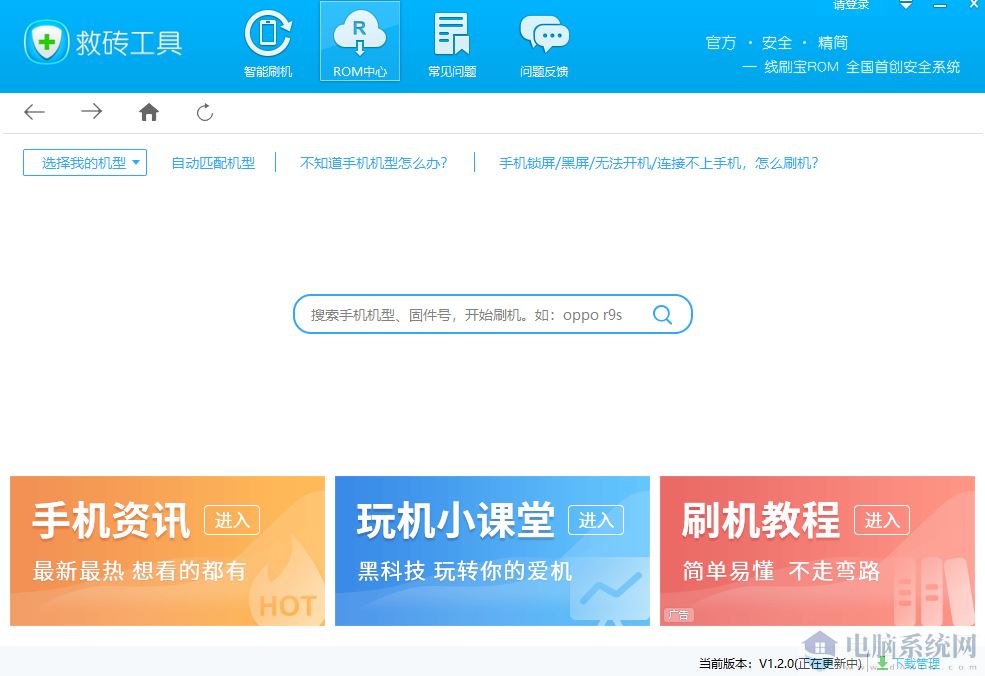Enter the 玩机小课堂 tips classroom
Viewport: 985px width, 676px height.
(595, 520)
